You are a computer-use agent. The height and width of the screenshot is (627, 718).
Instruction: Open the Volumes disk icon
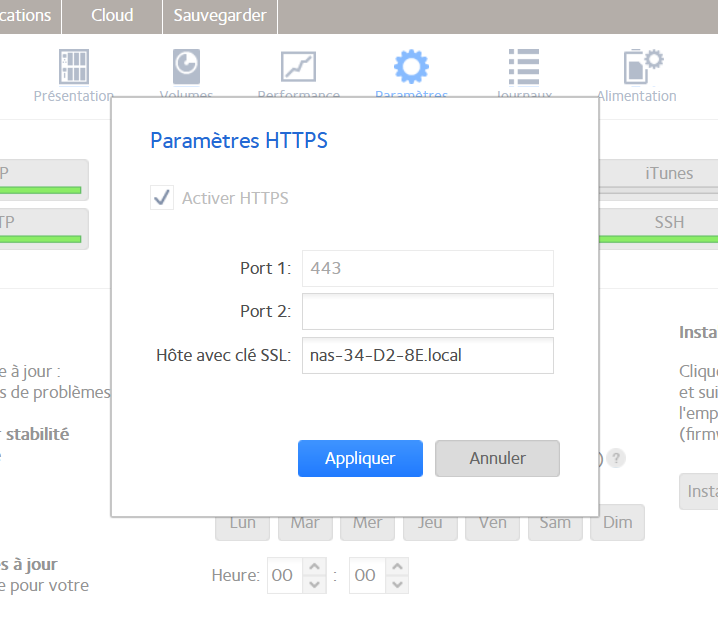pyautogui.click(x=186, y=67)
